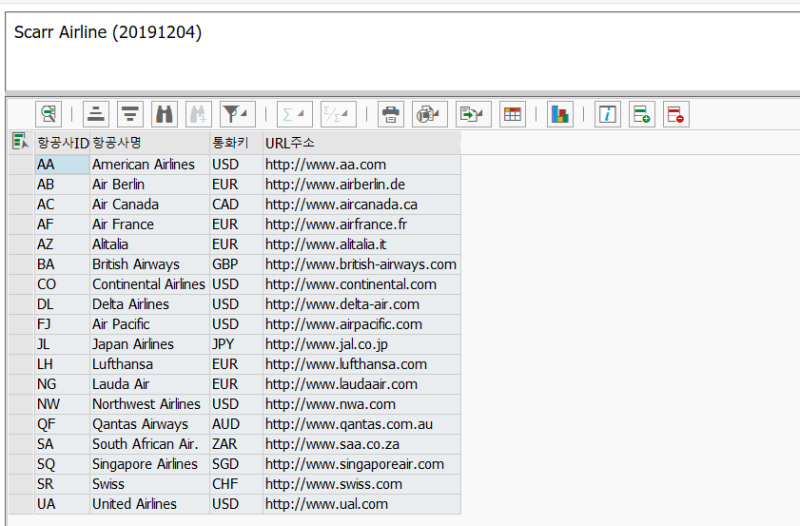800x526 pixels.
Task: Click the Air Berlin cell
Action: [149, 184]
